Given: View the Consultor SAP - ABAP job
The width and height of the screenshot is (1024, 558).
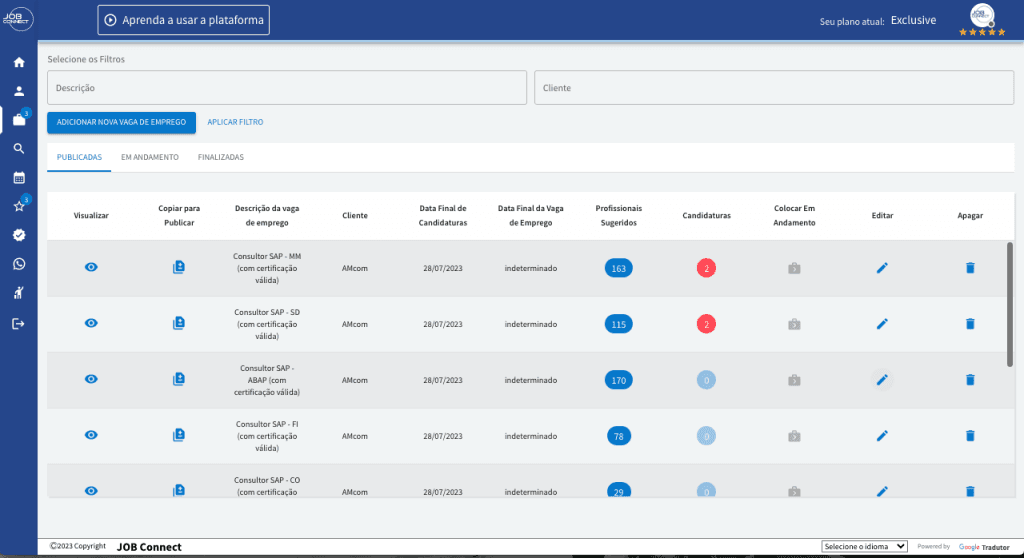Looking at the screenshot, I should [x=91, y=379].
